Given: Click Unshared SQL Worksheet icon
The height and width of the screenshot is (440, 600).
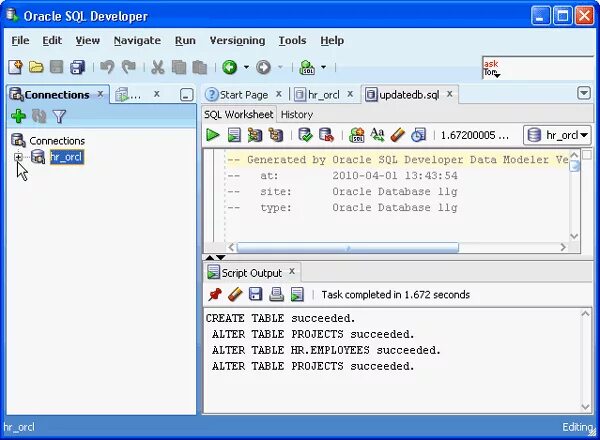Looking at the screenshot, I should (357, 135).
